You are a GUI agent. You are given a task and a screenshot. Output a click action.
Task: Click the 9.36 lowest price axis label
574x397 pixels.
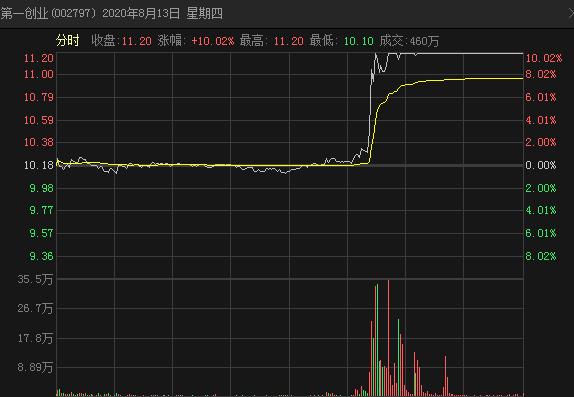41,256
